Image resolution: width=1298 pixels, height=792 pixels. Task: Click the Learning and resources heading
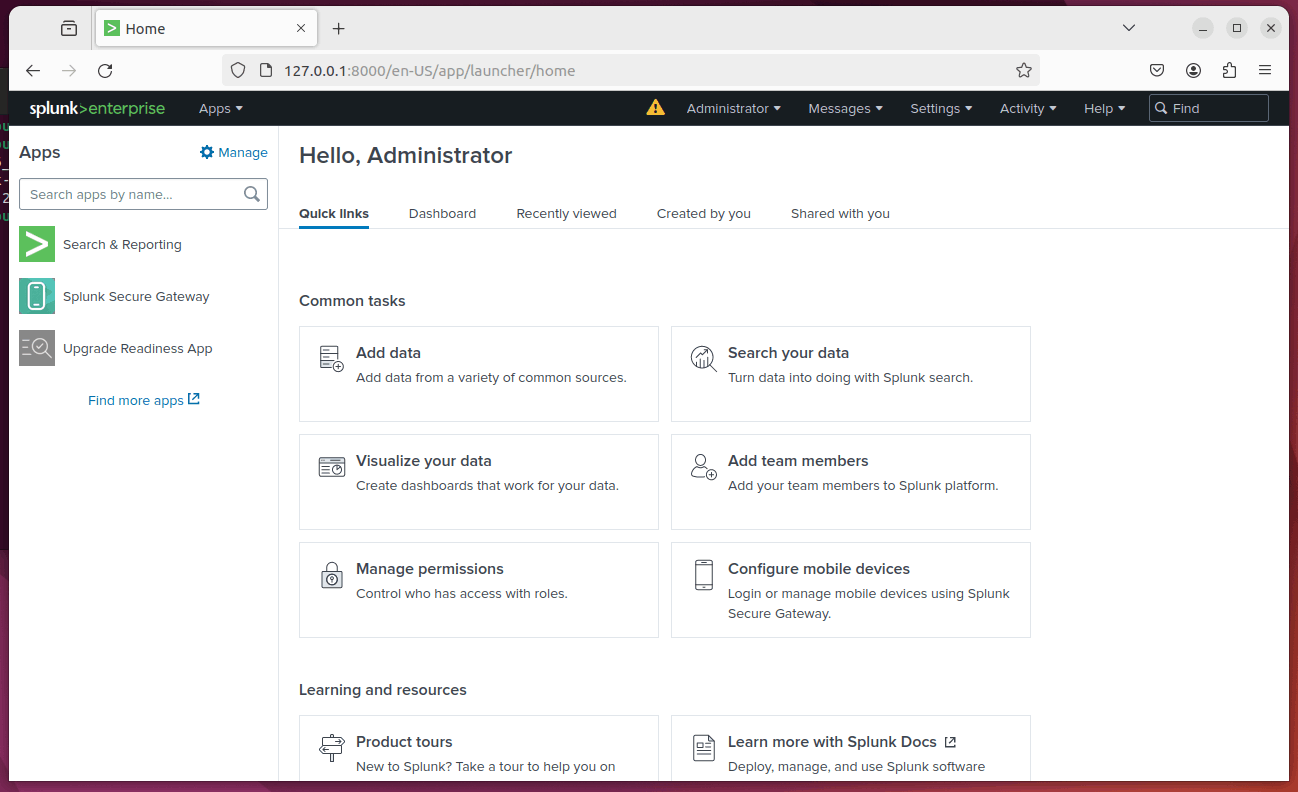pos(383,690)
